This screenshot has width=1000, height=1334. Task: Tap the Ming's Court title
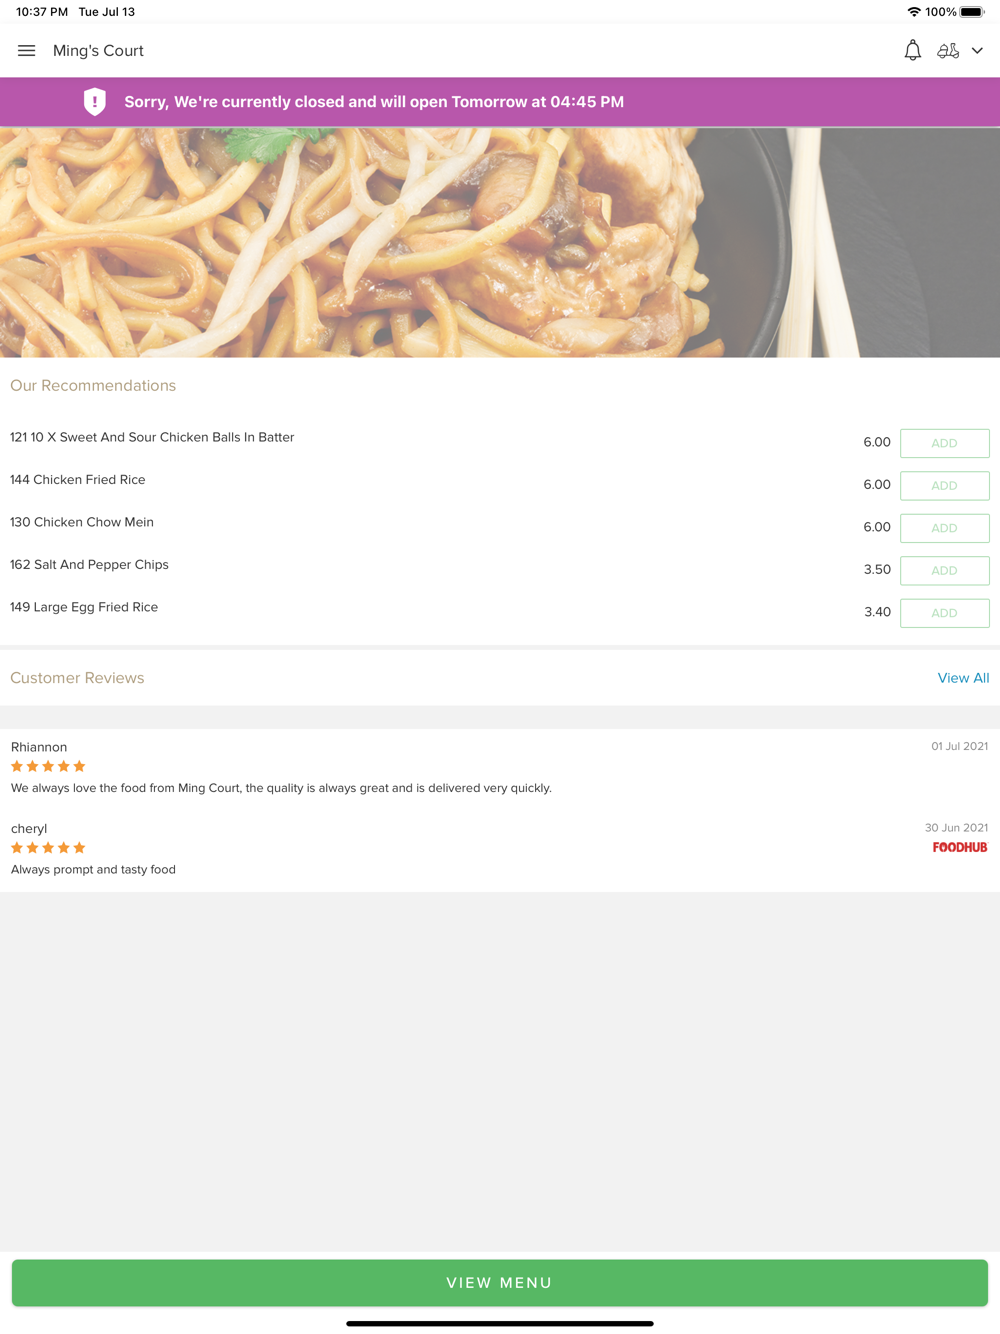pos(98,51)
